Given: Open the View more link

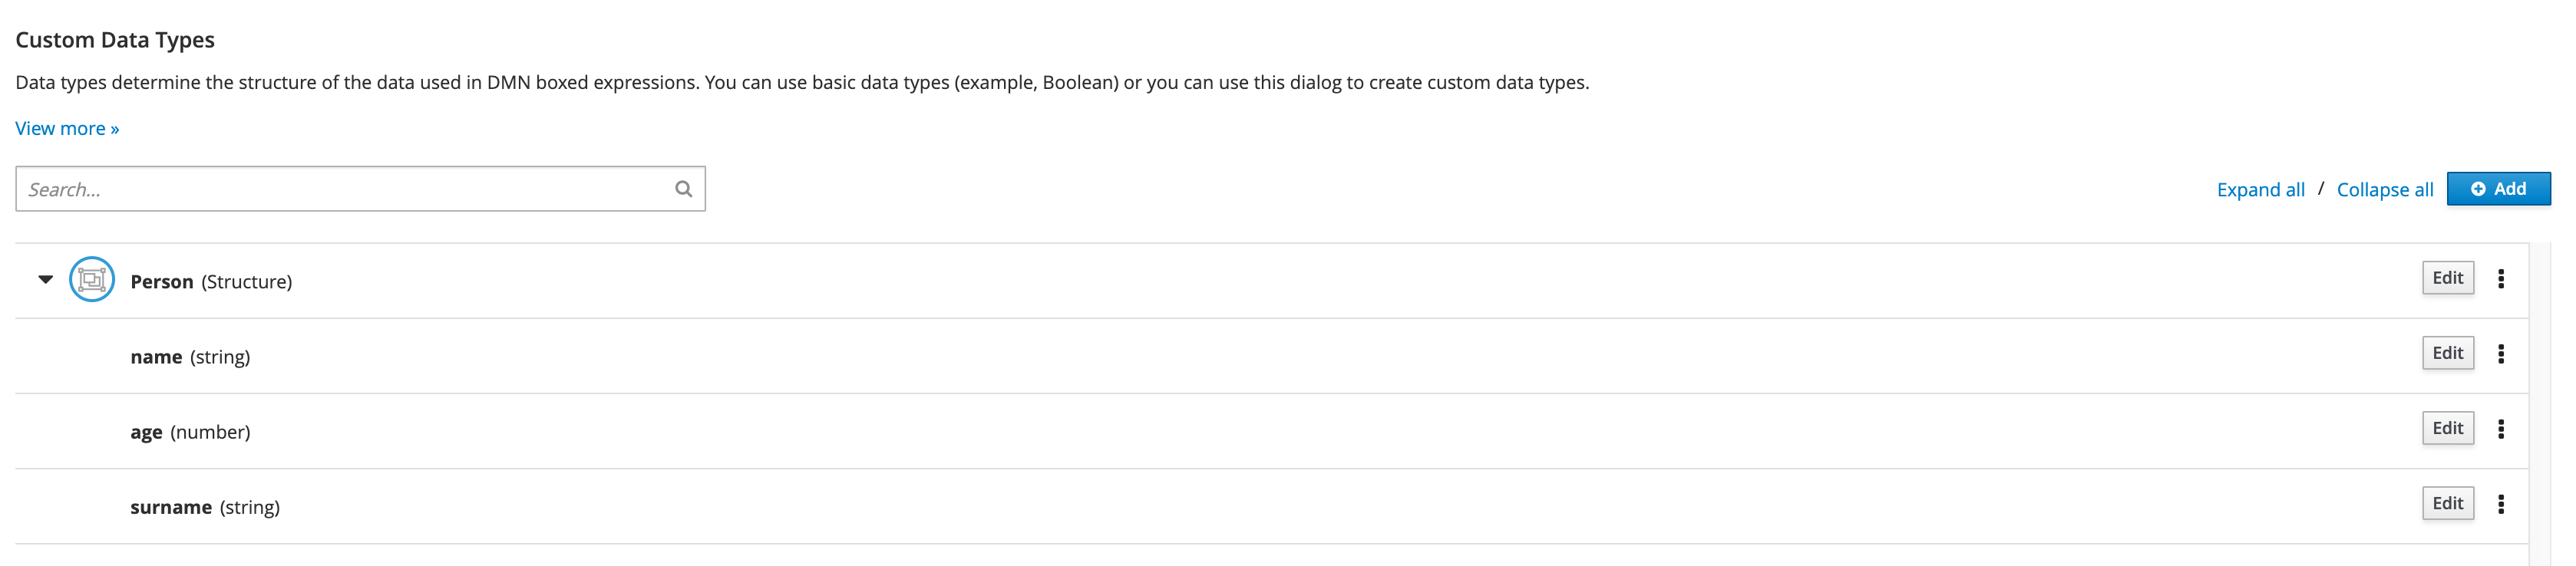Looking at the screenshot, I should (67, 128).
